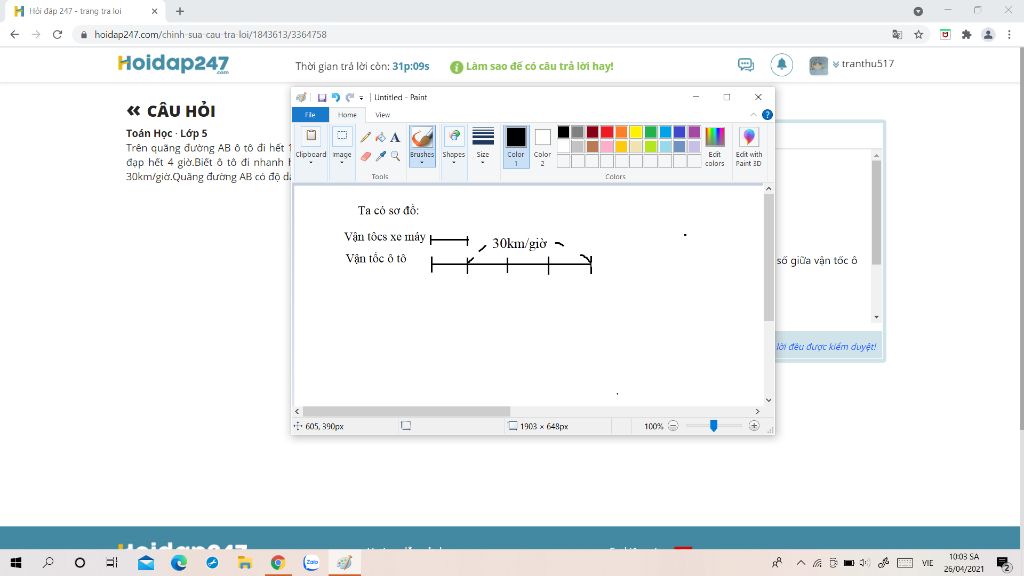Open the chat messages icon on Hoidap247
Viewport: 1024px width, 576px height.
point(745,64)
